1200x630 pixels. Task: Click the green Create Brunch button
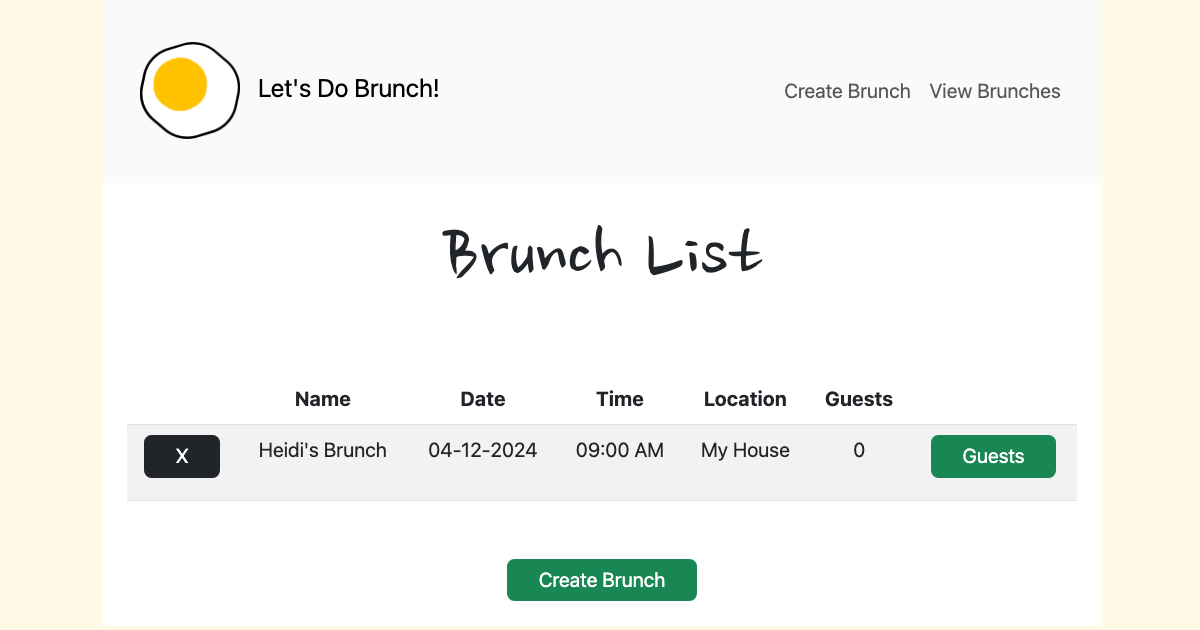pos(602,580)
